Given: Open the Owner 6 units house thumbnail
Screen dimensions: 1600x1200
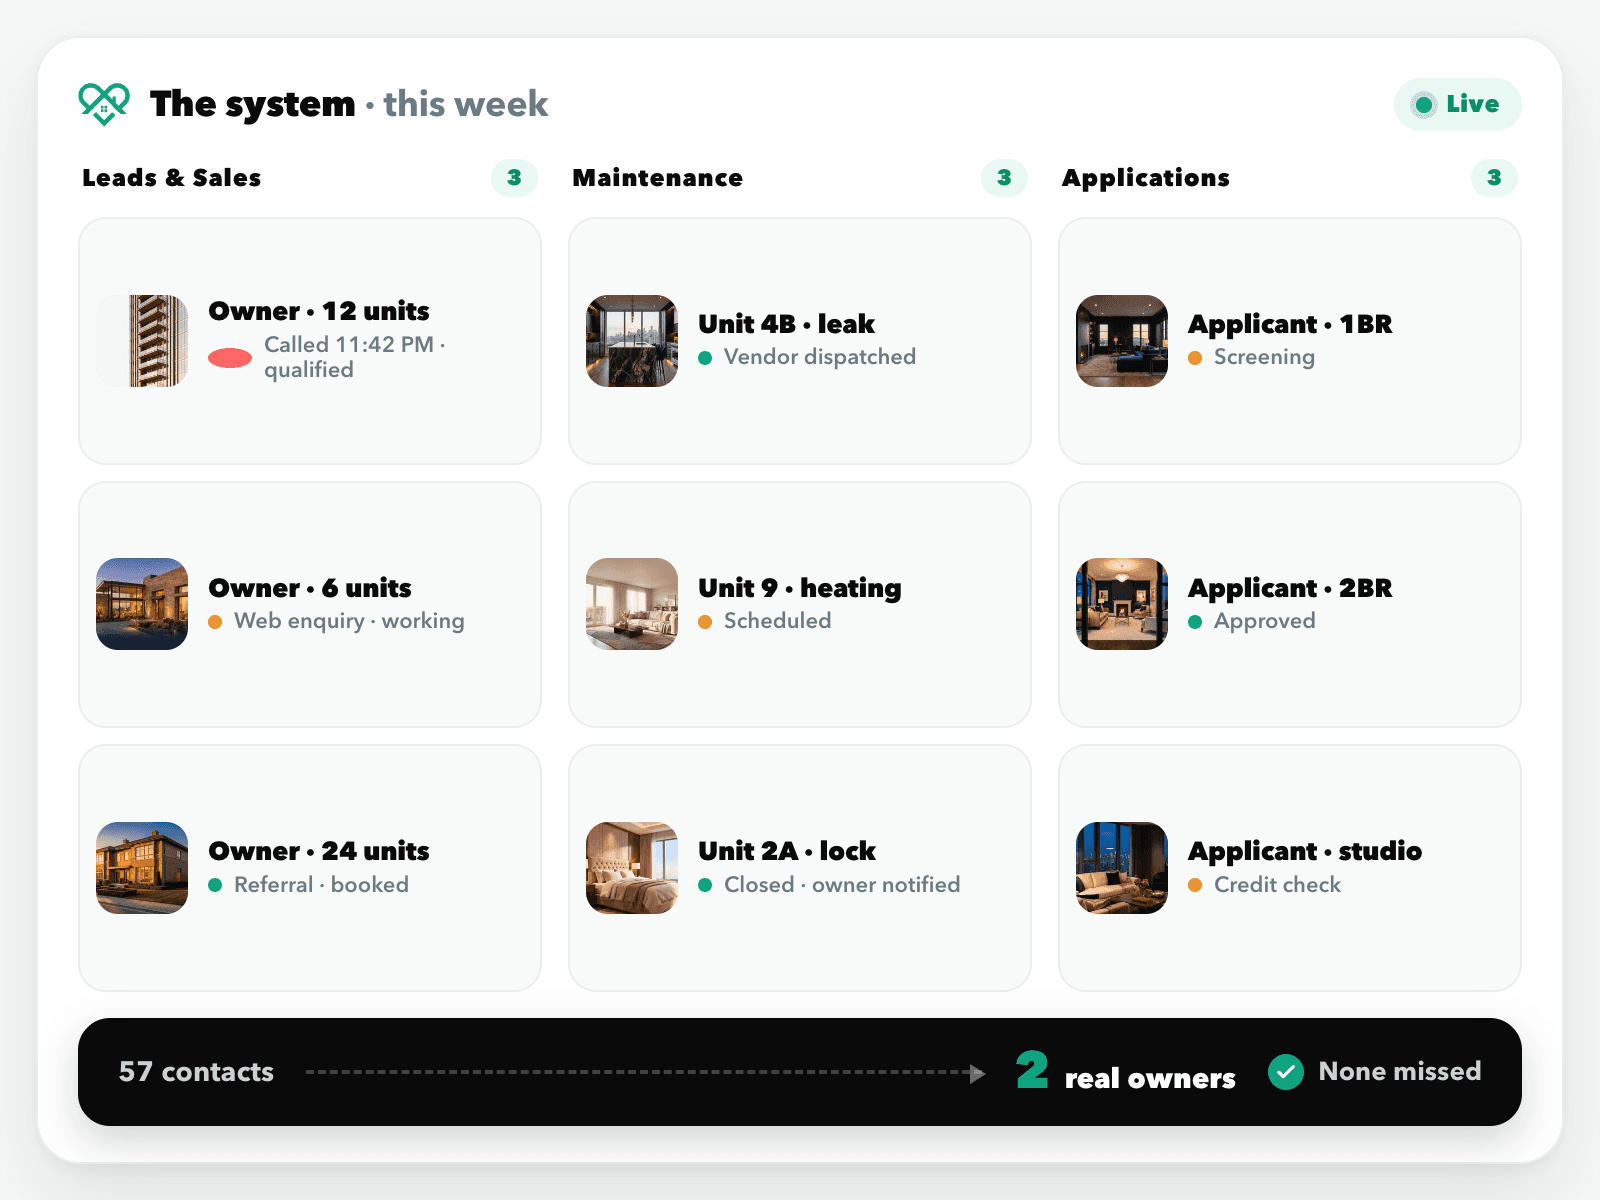Looking at the screenshot, I should pyautogui.click(x=142, y=604).
